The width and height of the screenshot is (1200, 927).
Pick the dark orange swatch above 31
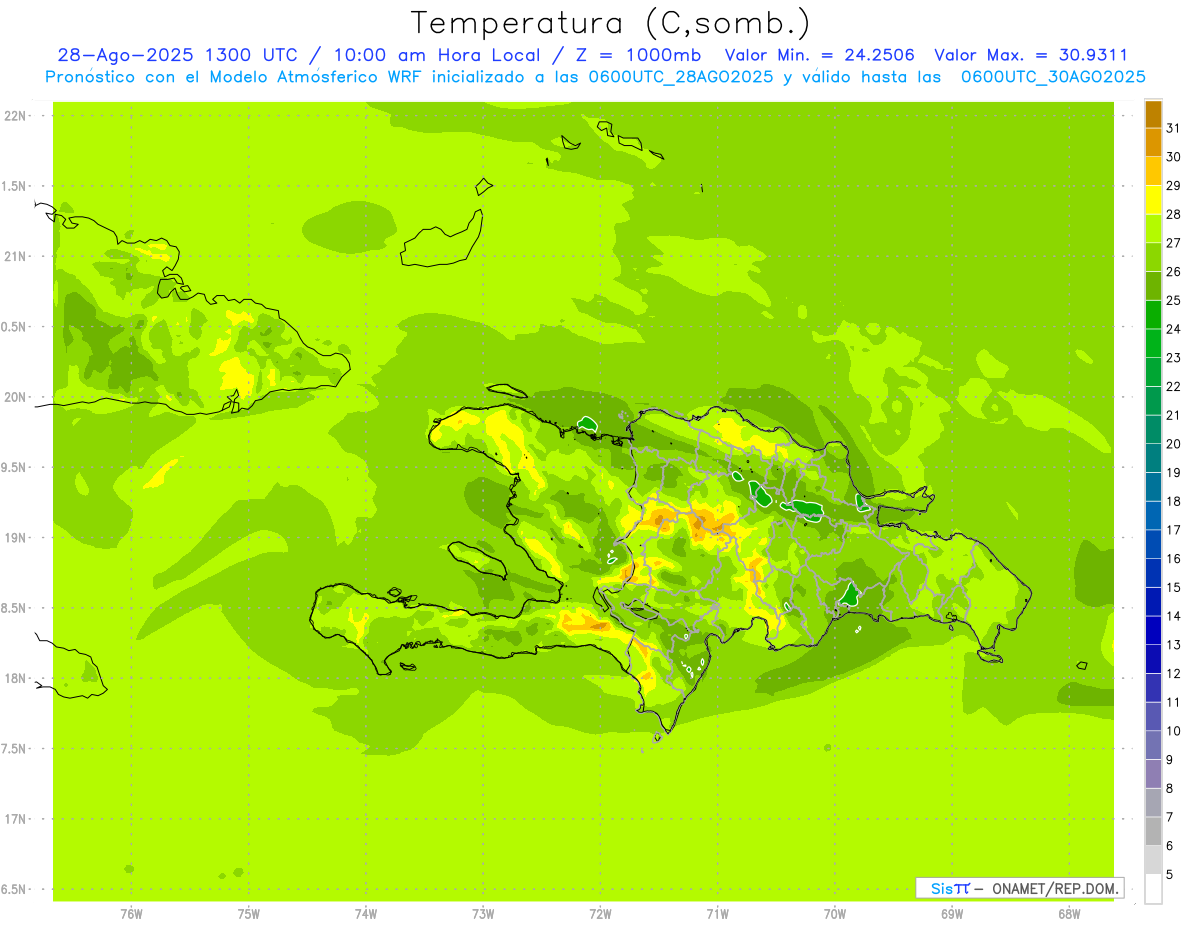click(1153, 114)
